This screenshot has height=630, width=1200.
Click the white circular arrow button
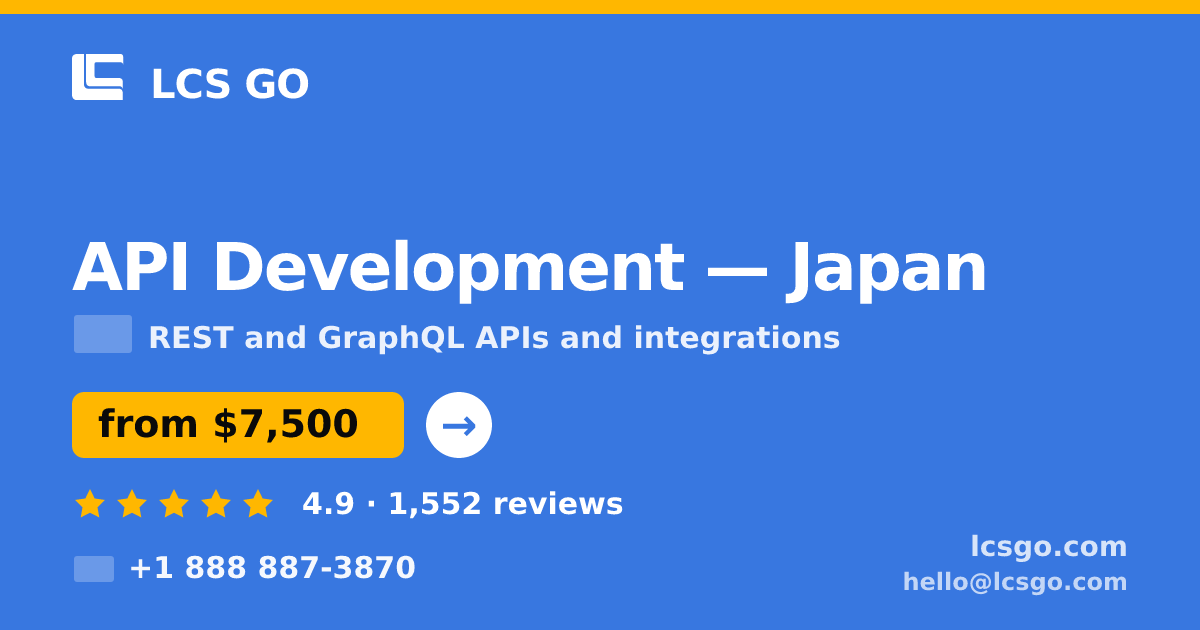pyautogui.click(x=459, y=425)
